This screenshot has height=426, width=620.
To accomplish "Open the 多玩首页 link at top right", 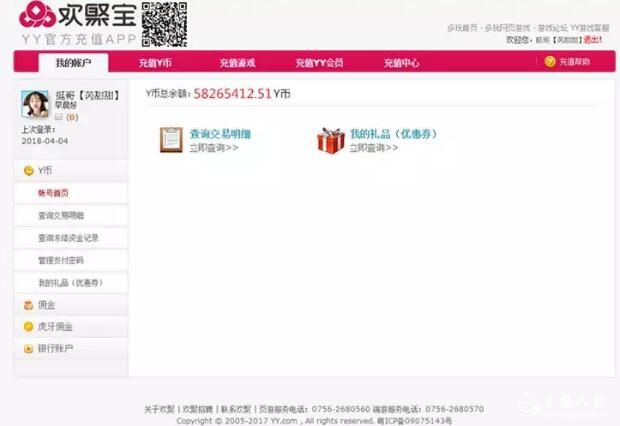I will [462, 28].
